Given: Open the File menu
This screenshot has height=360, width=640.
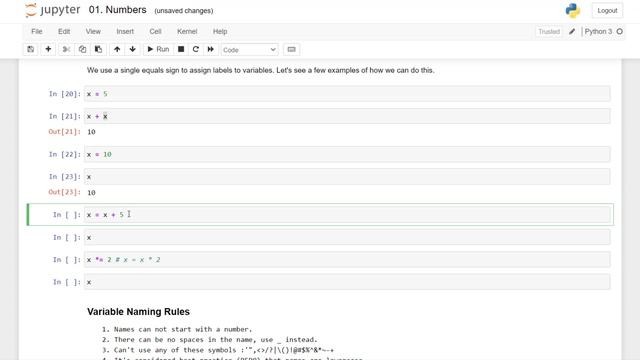Looking at the screenshot, I should [x=37, y=31].
